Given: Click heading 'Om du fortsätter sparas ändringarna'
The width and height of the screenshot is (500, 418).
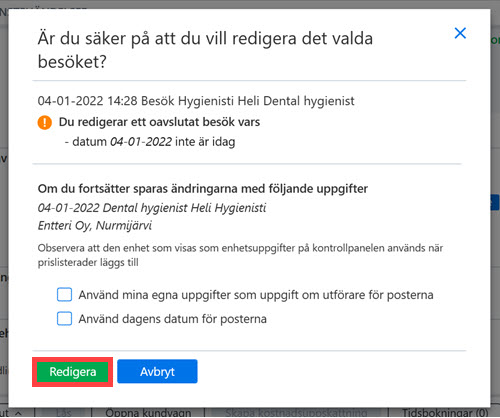Looking at the screenshot, I should pos(203,189).
